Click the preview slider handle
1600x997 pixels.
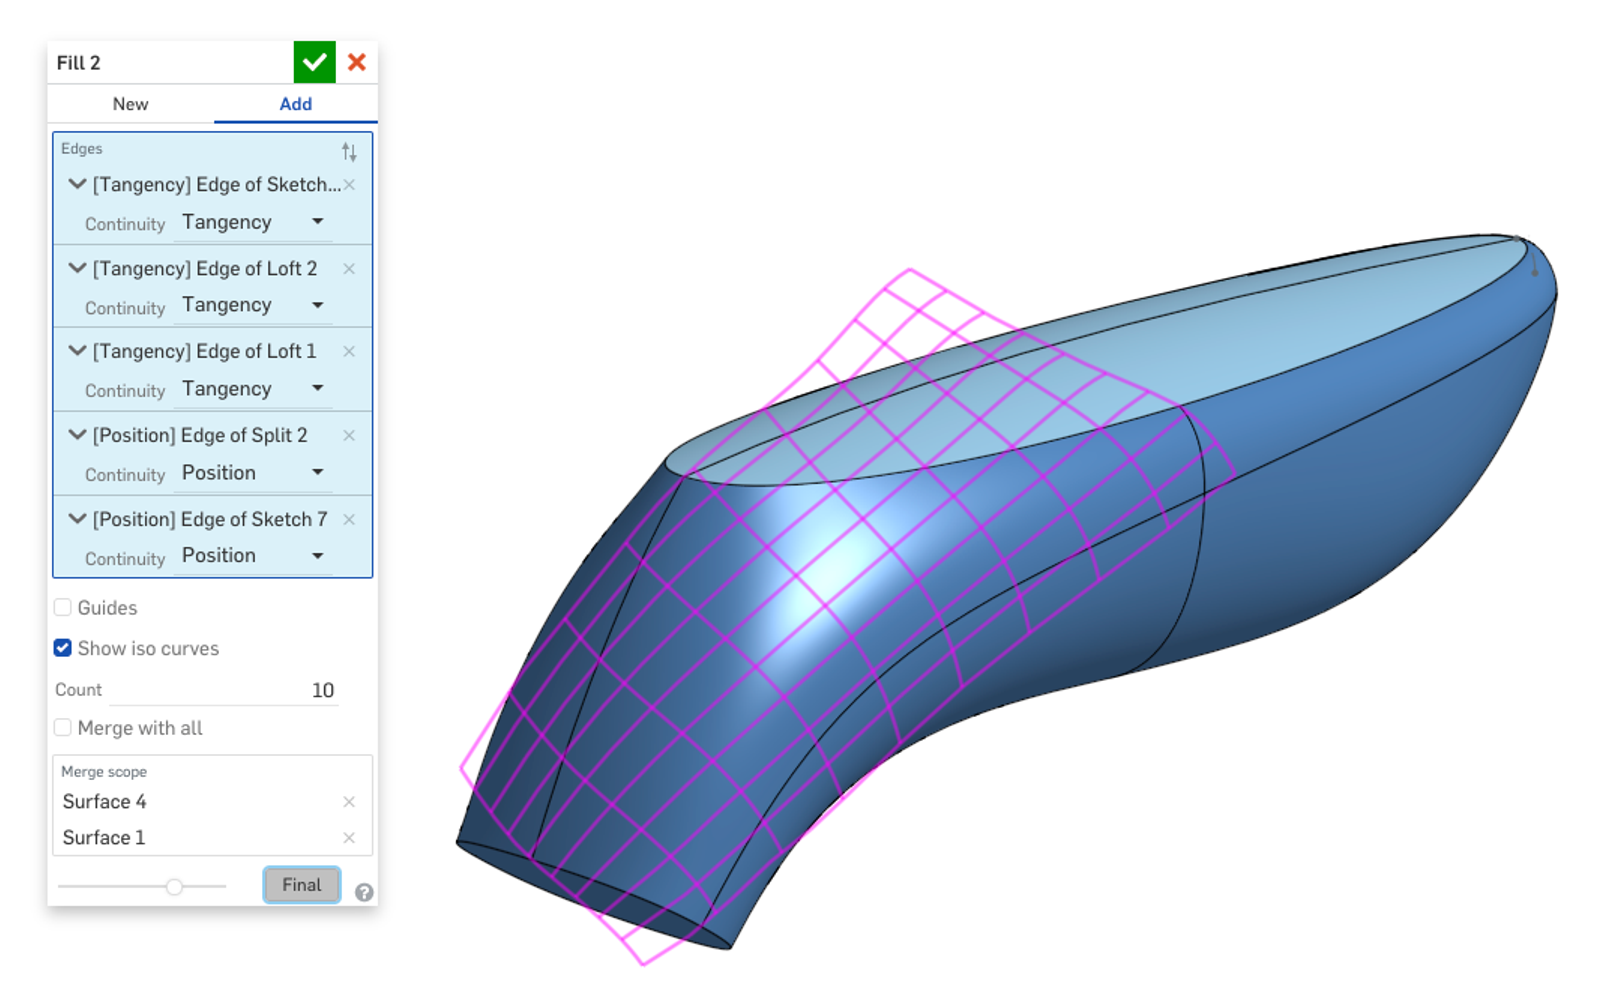click(x=174, y=887)
